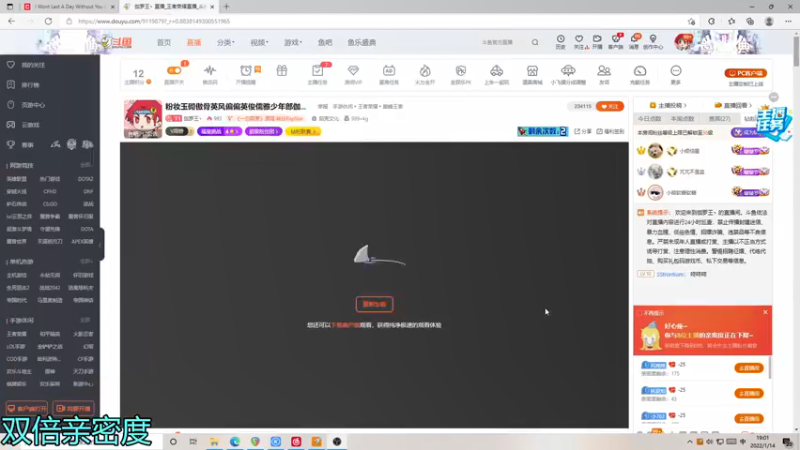Open File Explorer from the taskbar
This screenshot has height=450, width=800.
pos(214,442)
